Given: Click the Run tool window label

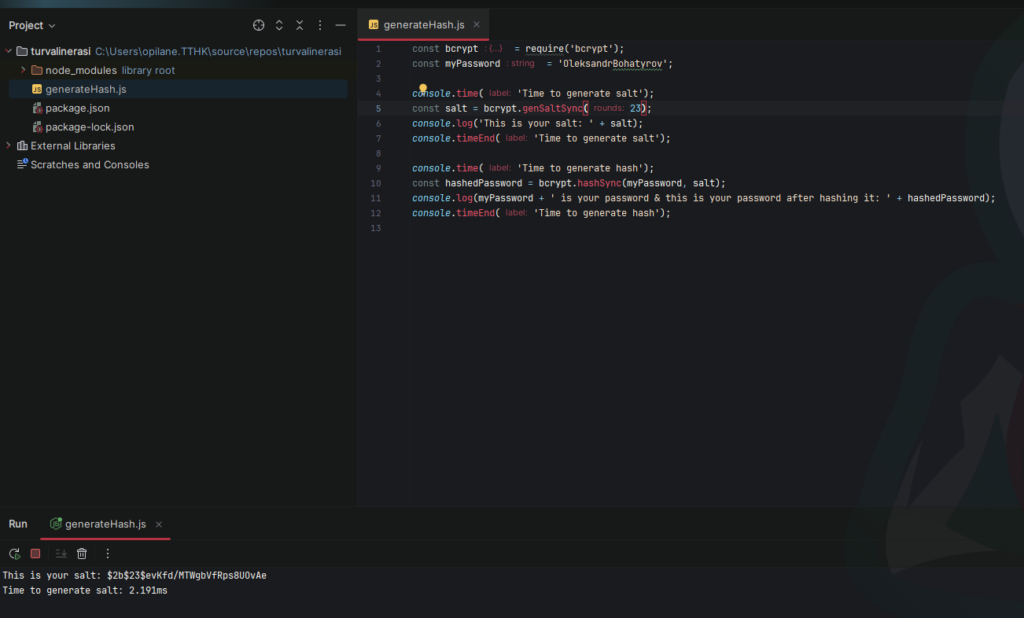Looking at the screenshot, I should tap(18, 524).
